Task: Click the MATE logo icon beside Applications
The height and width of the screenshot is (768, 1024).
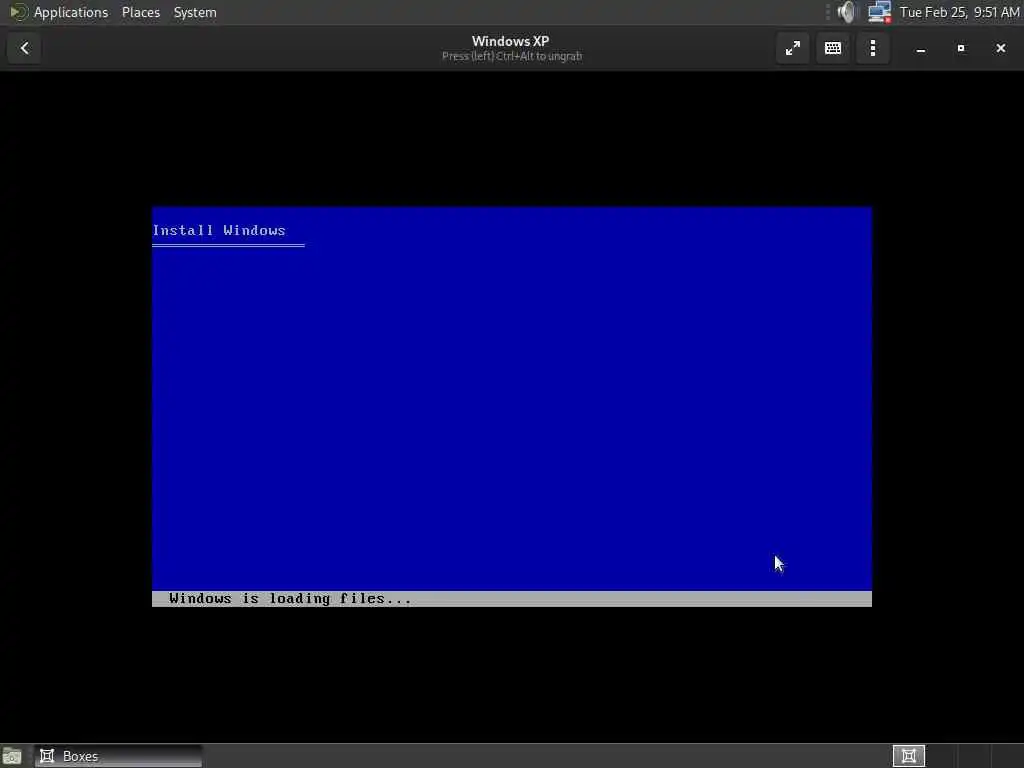Action: click(18, 12)
